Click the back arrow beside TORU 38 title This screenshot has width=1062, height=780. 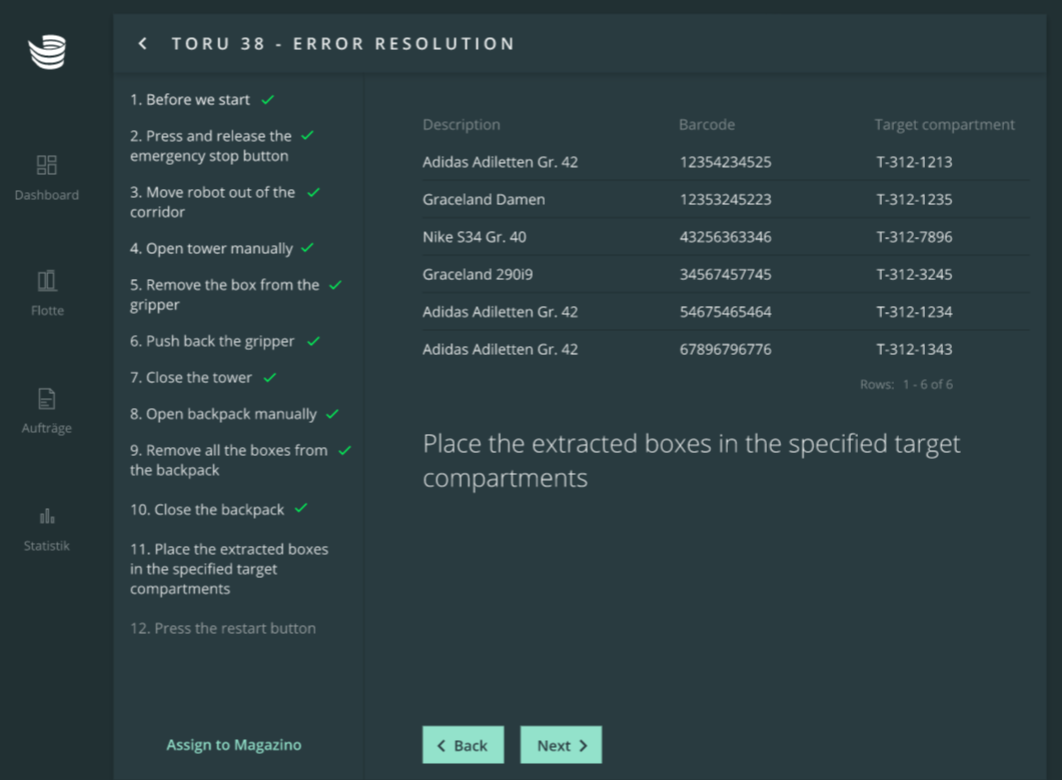click(143, 44)
